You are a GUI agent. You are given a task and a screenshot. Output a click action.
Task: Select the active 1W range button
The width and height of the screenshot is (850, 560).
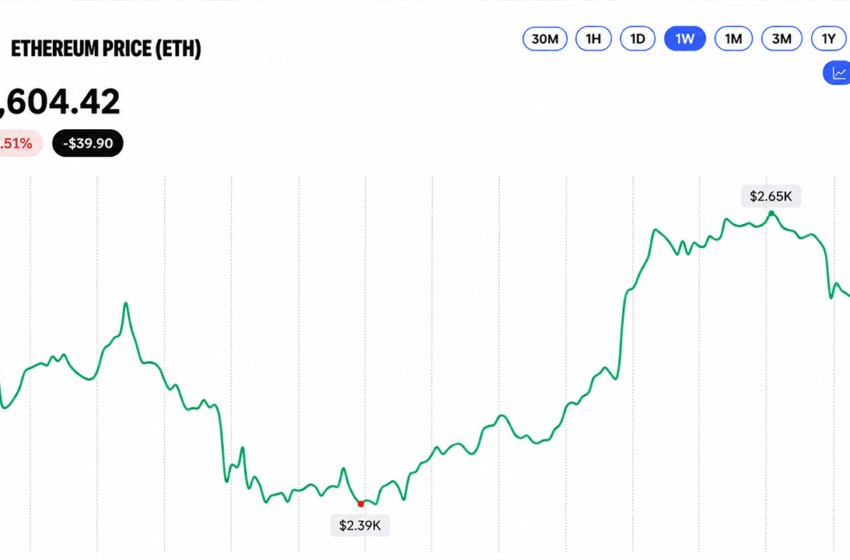click(x=685, y=38)
